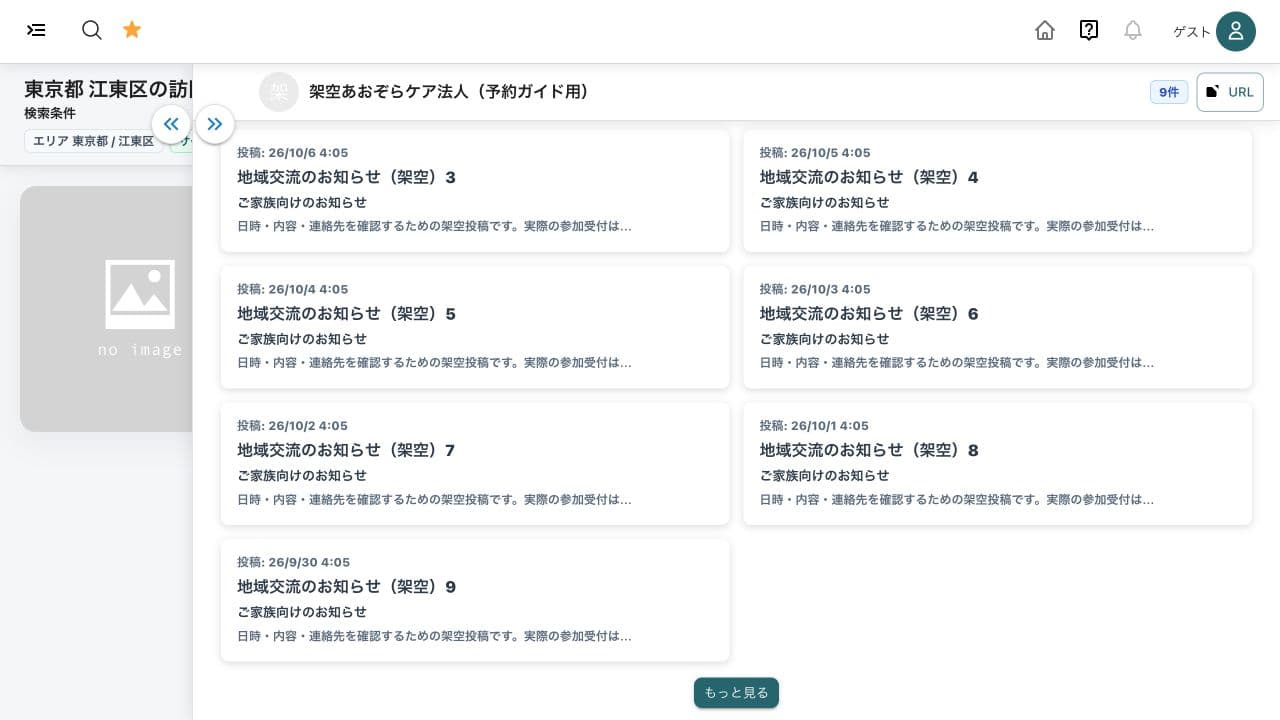Select the エリア 東京都 / 江東区 filter chip
The width and height of the screenshot is (1280, 720).
coord(93,142)
